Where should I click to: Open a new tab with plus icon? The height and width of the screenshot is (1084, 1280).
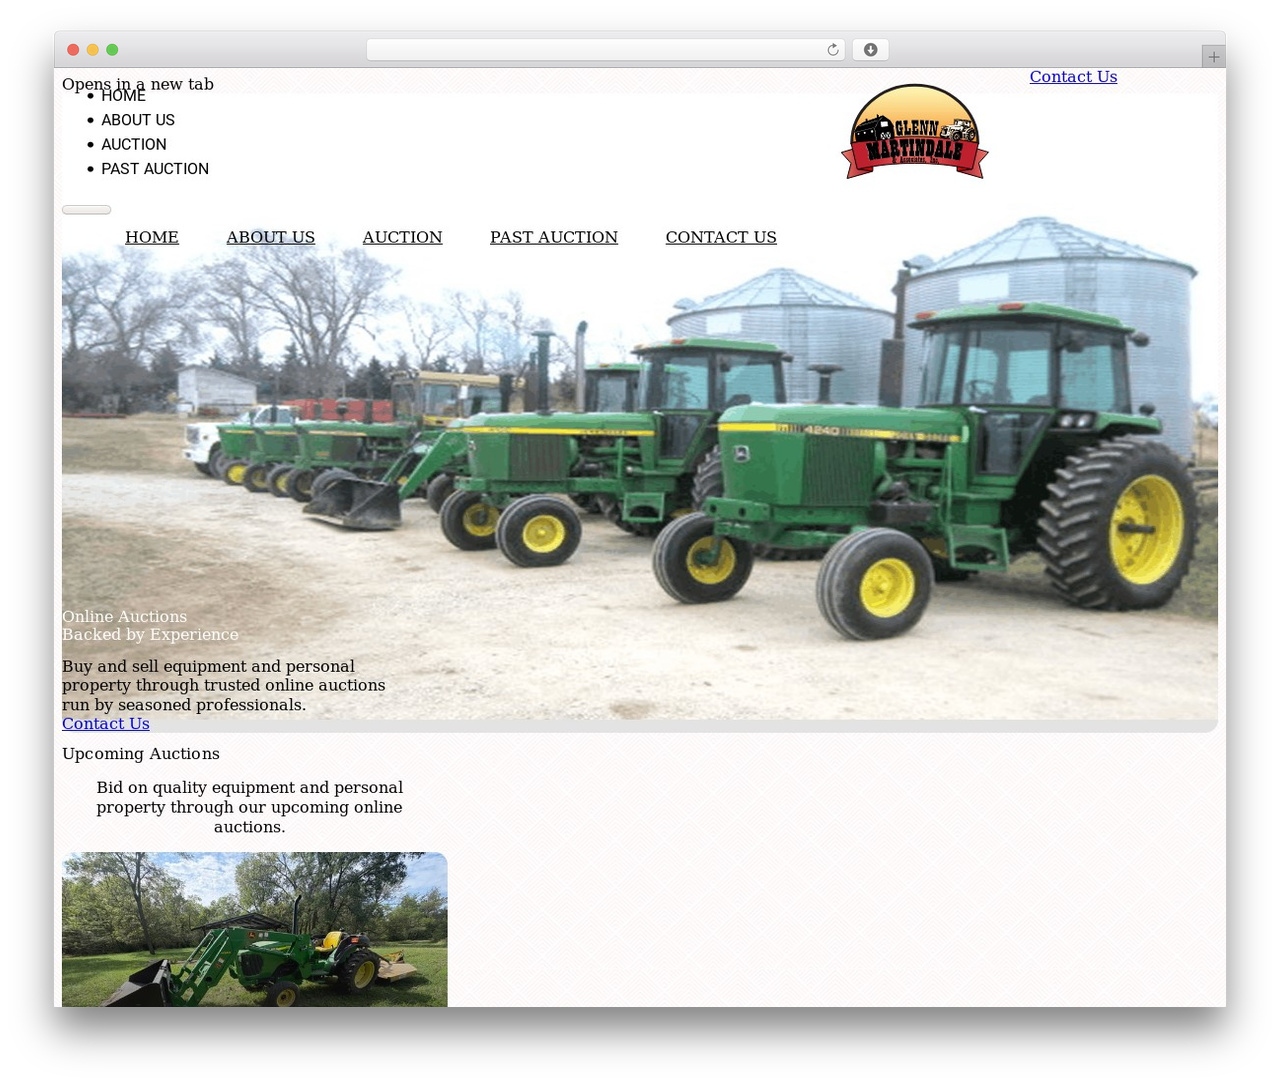coord(1213,57)
